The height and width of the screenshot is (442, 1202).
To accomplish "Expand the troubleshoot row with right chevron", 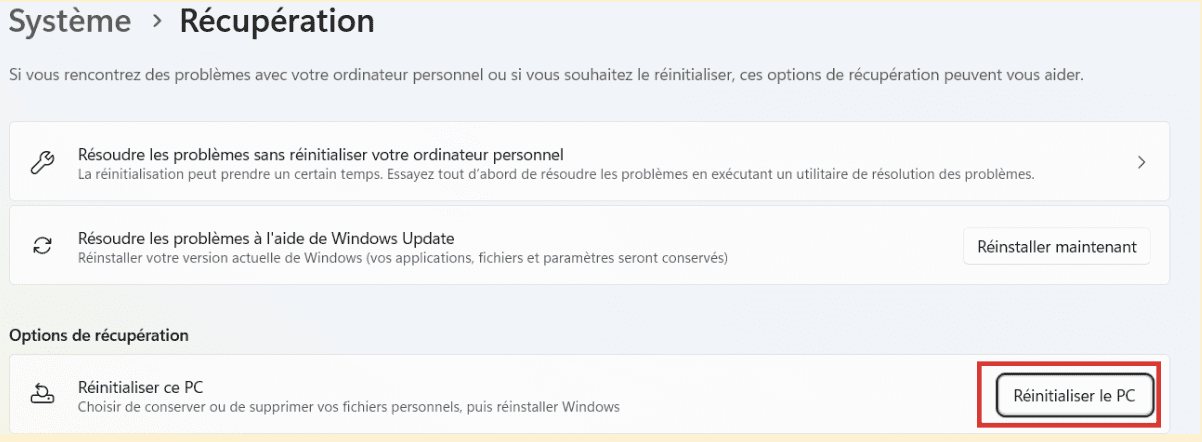I will pos(1141,163).
